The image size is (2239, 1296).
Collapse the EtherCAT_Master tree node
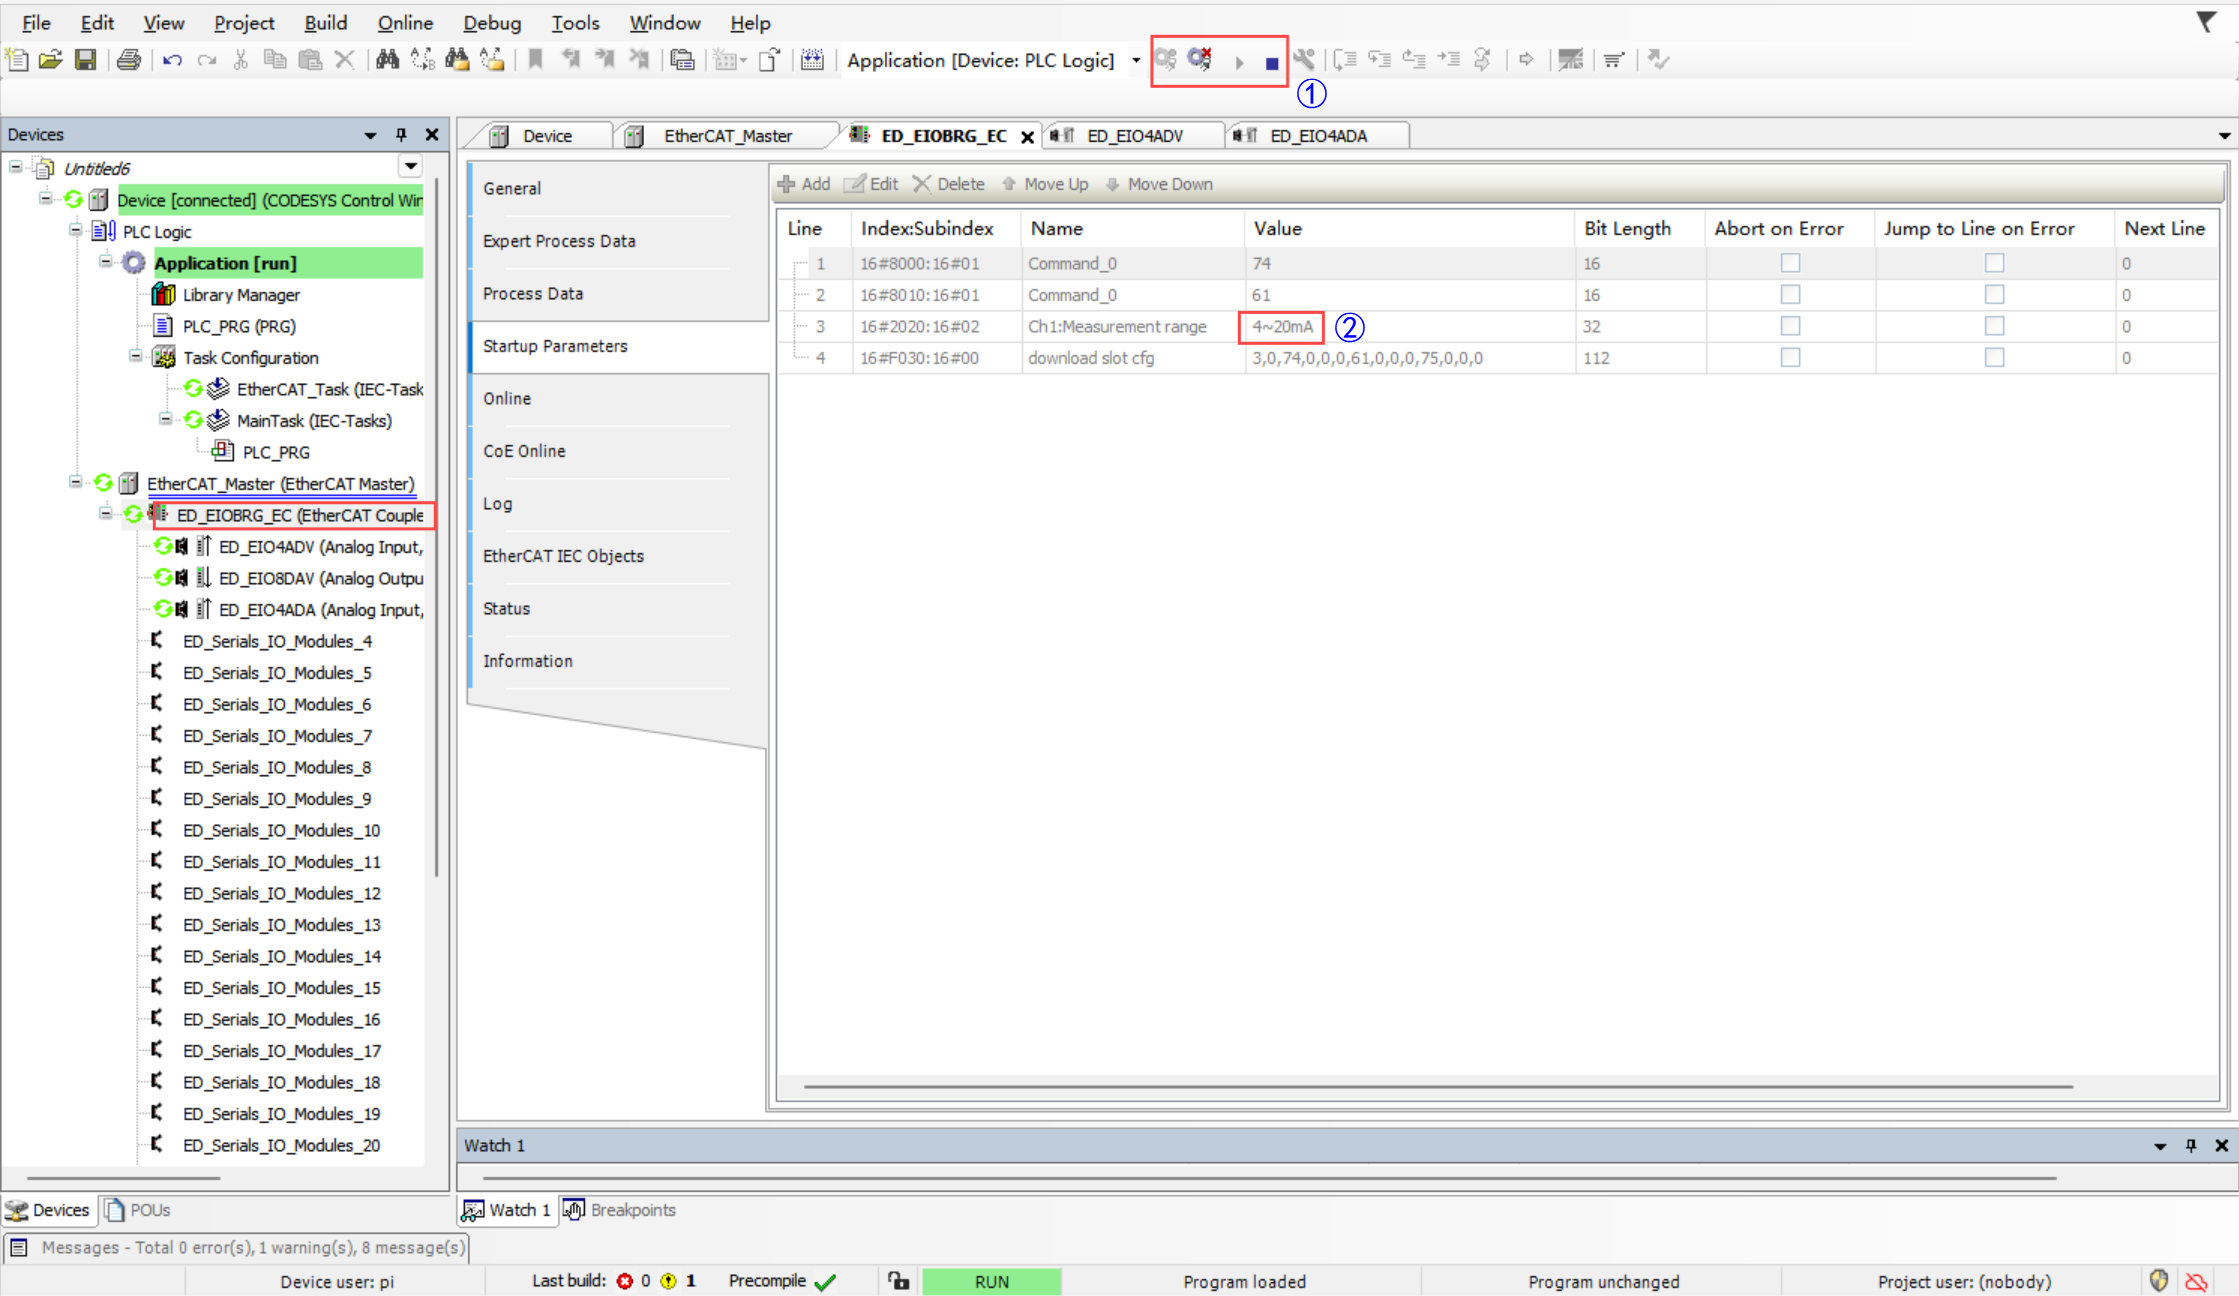click(x=76, y=483)
